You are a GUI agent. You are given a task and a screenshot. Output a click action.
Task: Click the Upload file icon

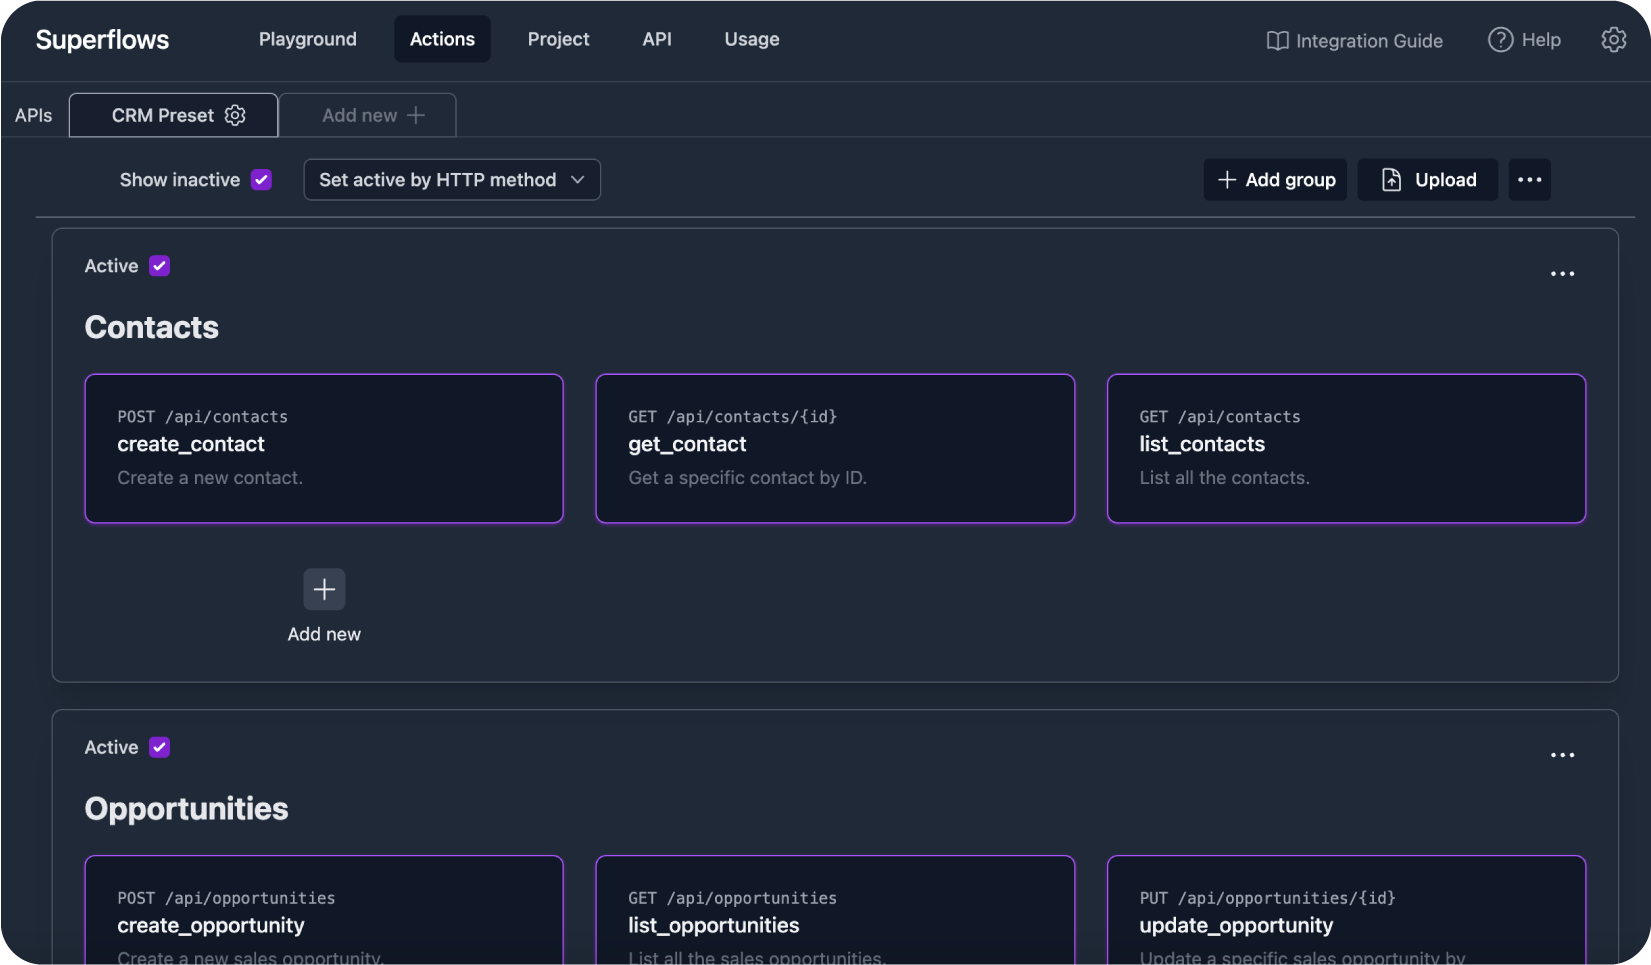pyautogui.click(x=1391, y=179)
